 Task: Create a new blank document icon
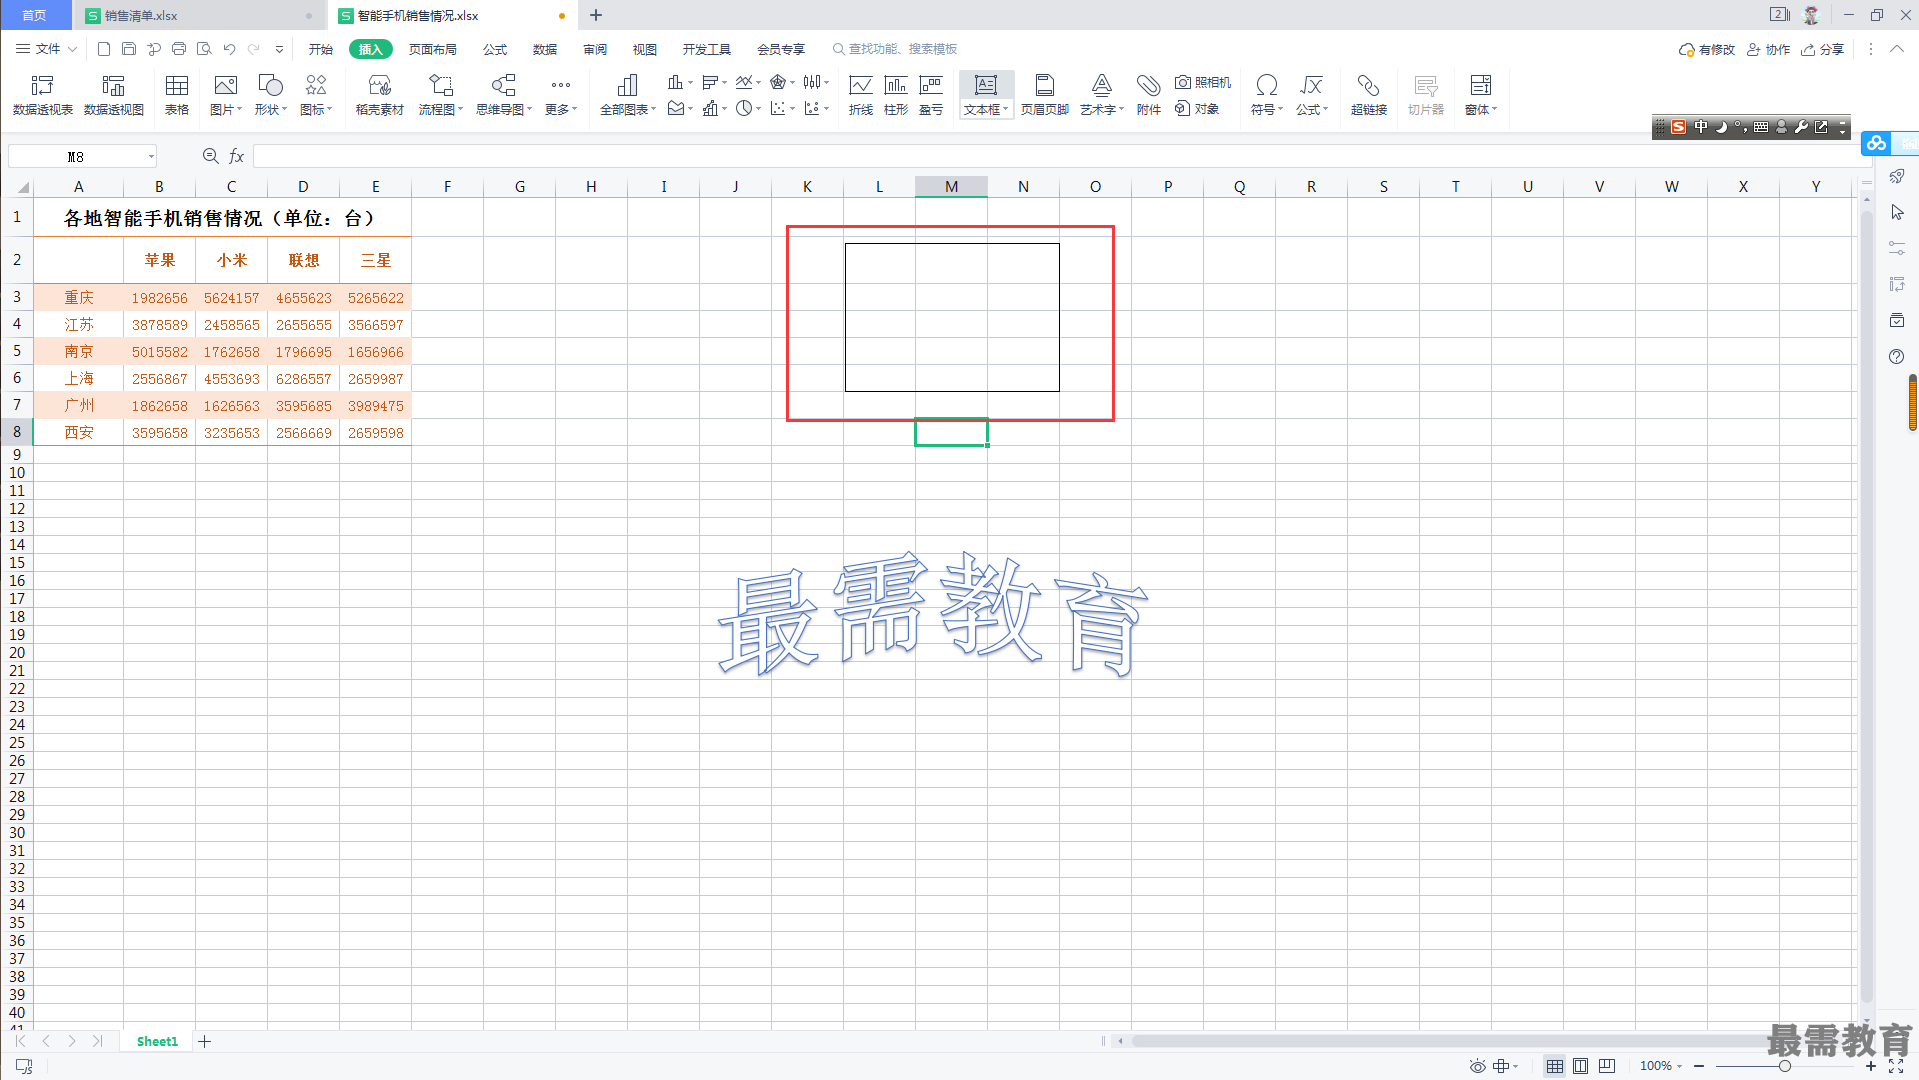(x=104, y=49)
